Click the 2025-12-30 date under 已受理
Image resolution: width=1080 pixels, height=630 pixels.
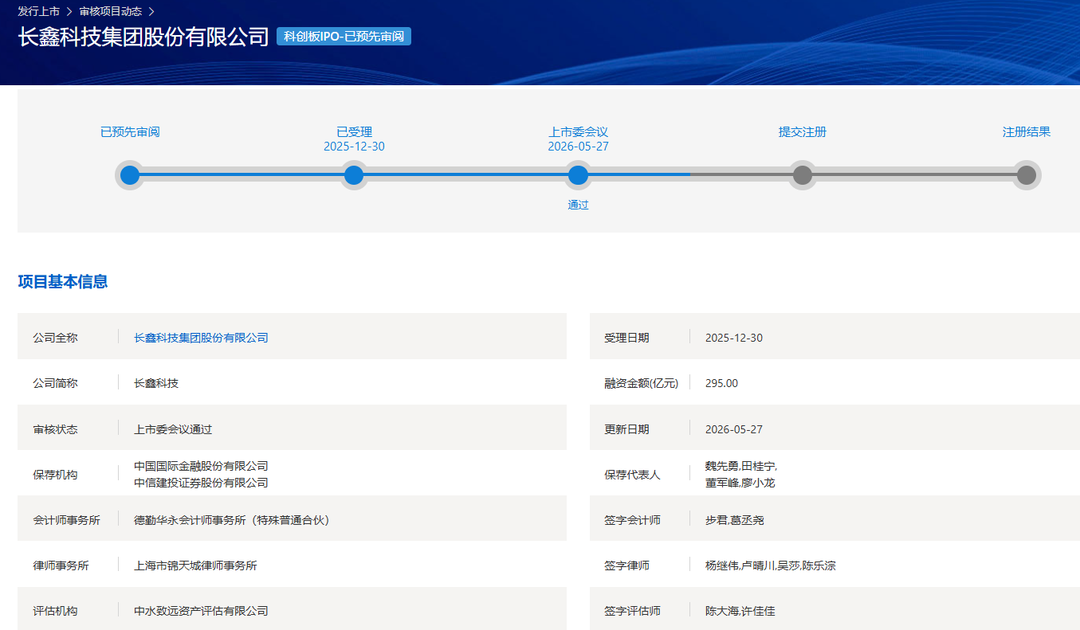354,147
